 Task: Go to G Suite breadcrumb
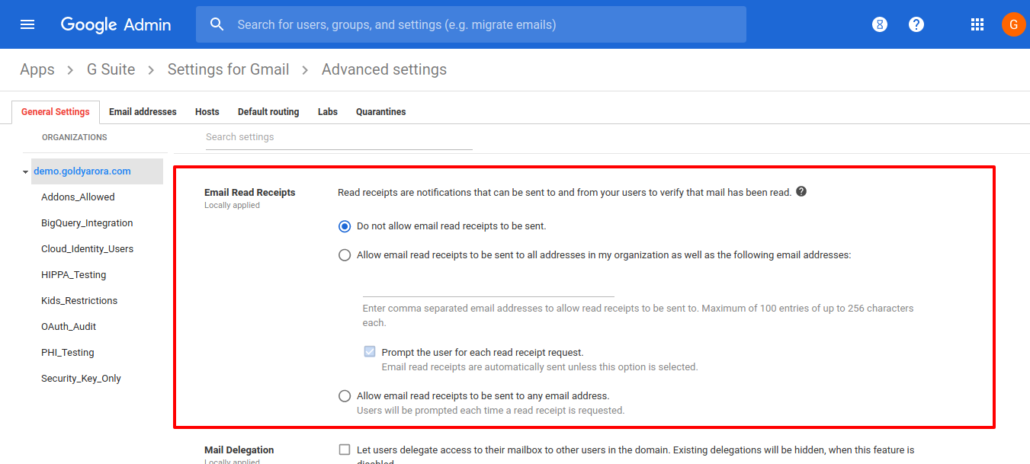[x=111, y=70]
